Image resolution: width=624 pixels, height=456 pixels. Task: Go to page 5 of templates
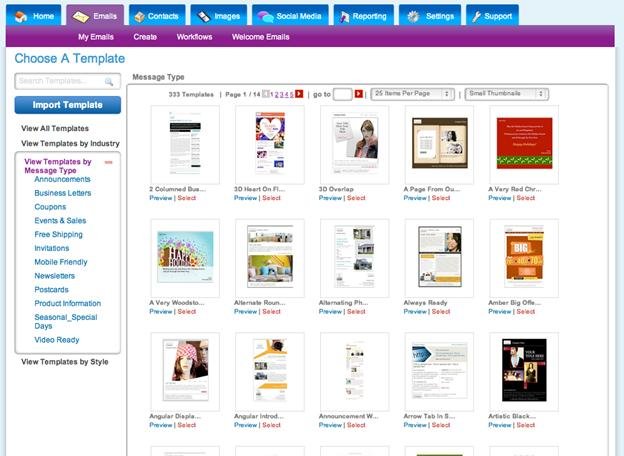tap(292, 95)
